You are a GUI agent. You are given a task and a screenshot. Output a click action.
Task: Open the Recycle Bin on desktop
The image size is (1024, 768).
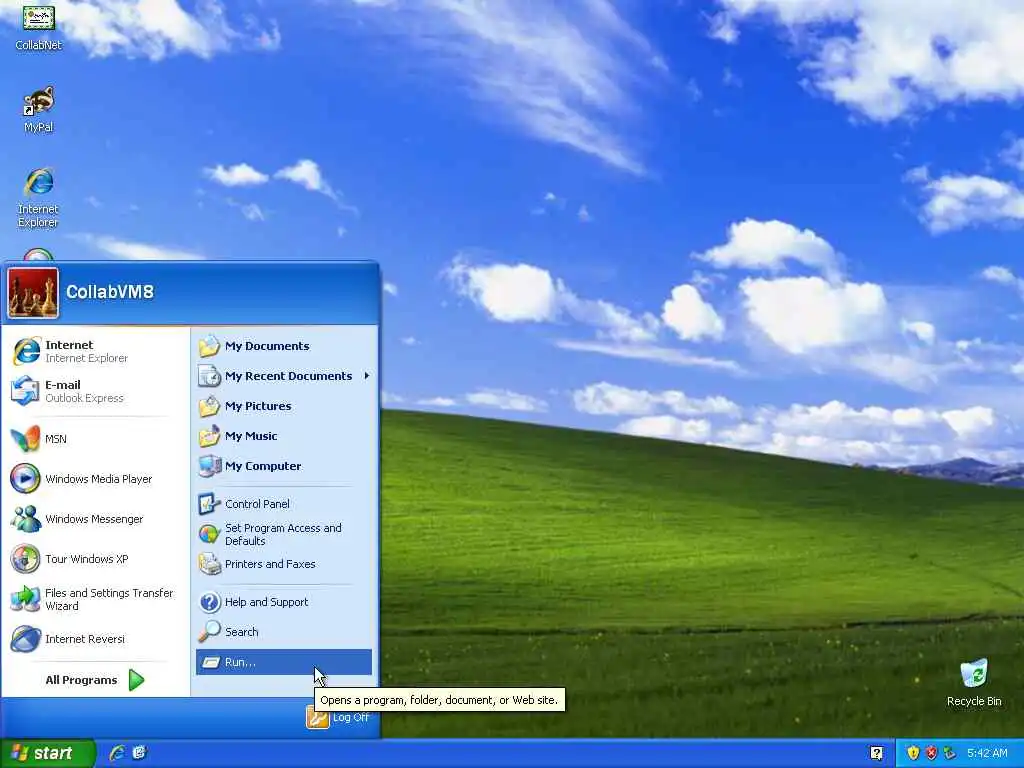click(974, 682)
